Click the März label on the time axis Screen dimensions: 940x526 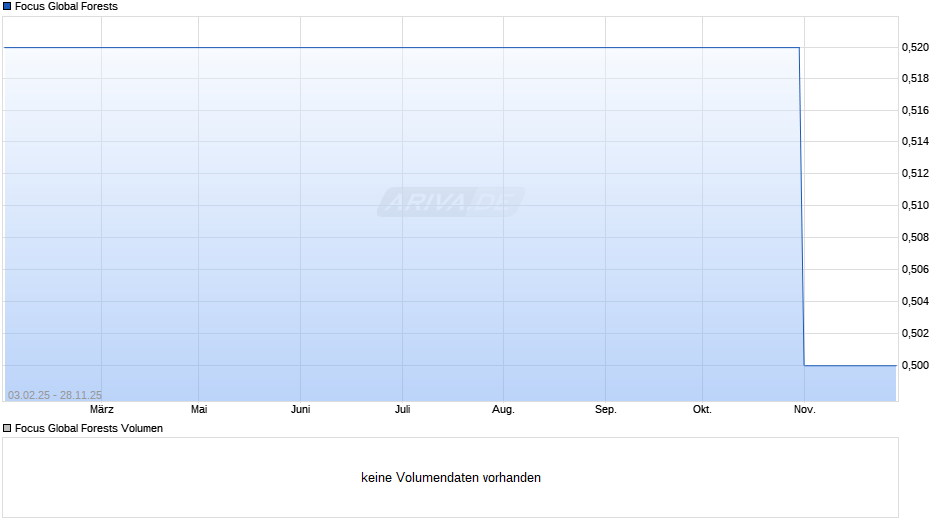click(101, 410)
